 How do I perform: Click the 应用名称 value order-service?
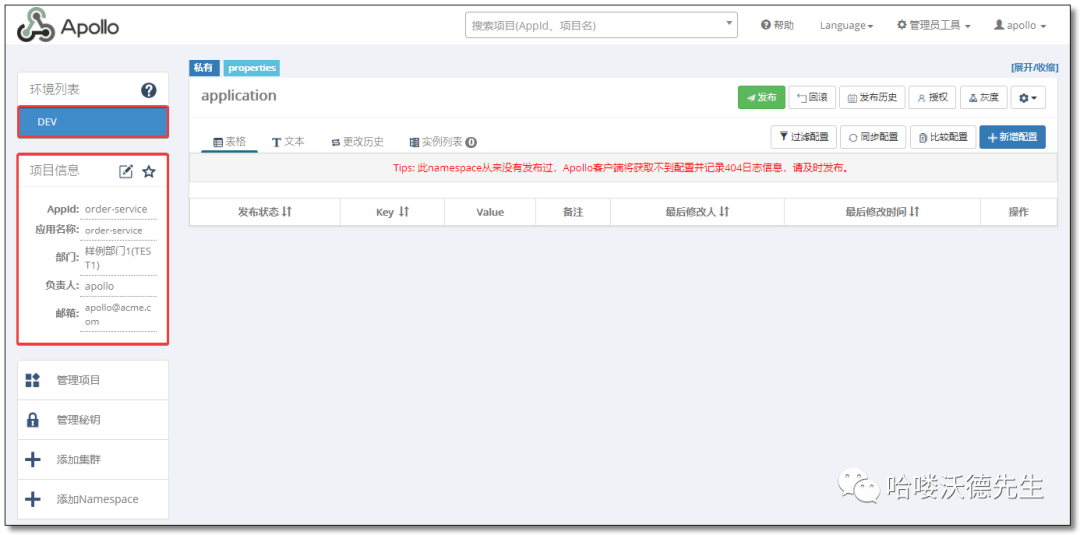click(x=114, y=230)
